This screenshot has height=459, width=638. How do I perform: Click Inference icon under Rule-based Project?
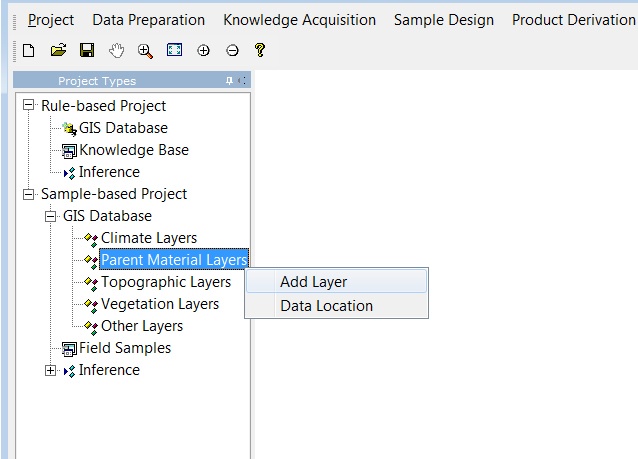pos(70,173)
